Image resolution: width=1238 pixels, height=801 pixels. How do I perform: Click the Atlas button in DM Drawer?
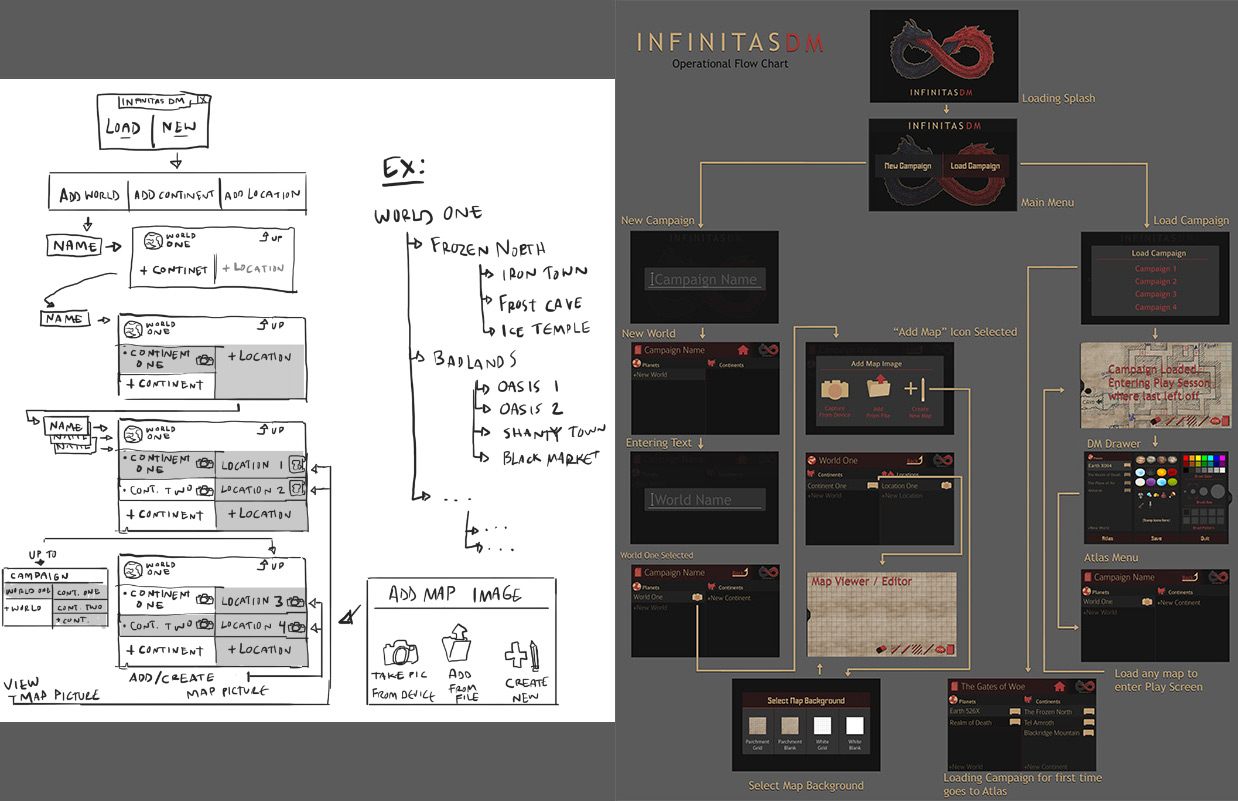(1107, 537)
